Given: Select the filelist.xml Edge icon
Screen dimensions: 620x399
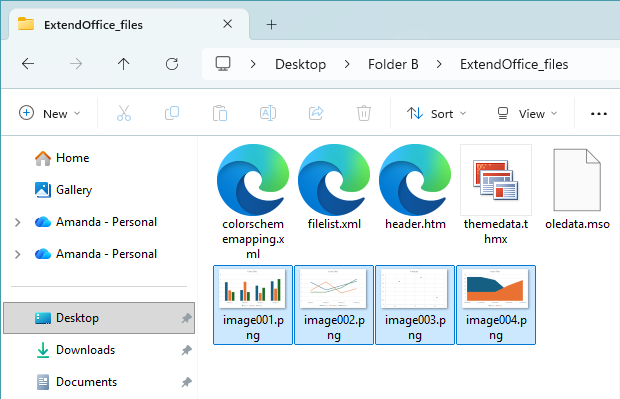Looking at the screenshot, I should tap(334, 180).
